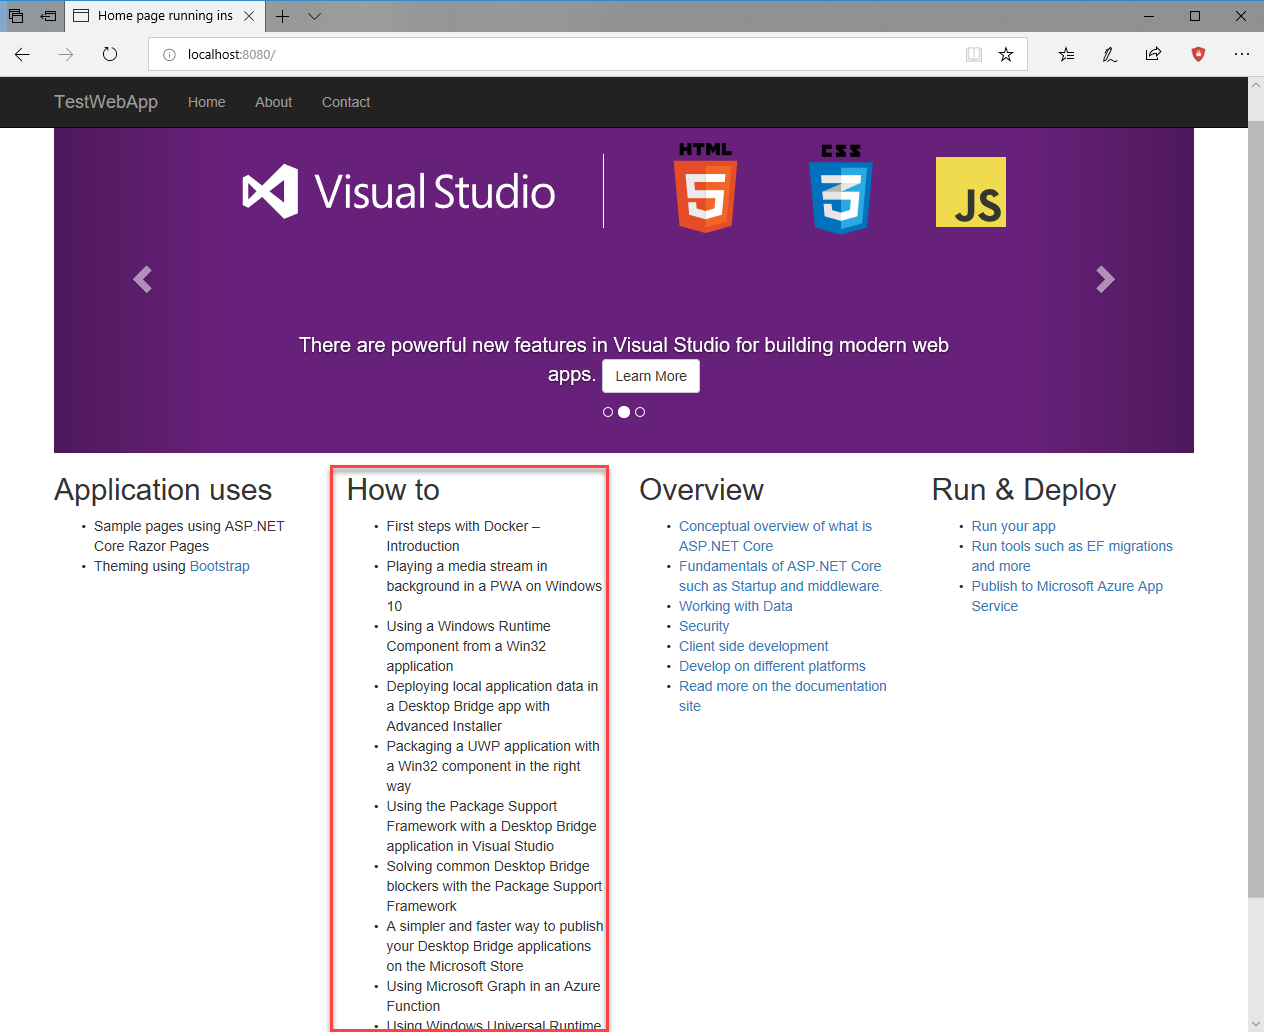1264x1032 pixels.
Task: Select the third carousel slide indicator dot
Action: click(x=640, y=411)
